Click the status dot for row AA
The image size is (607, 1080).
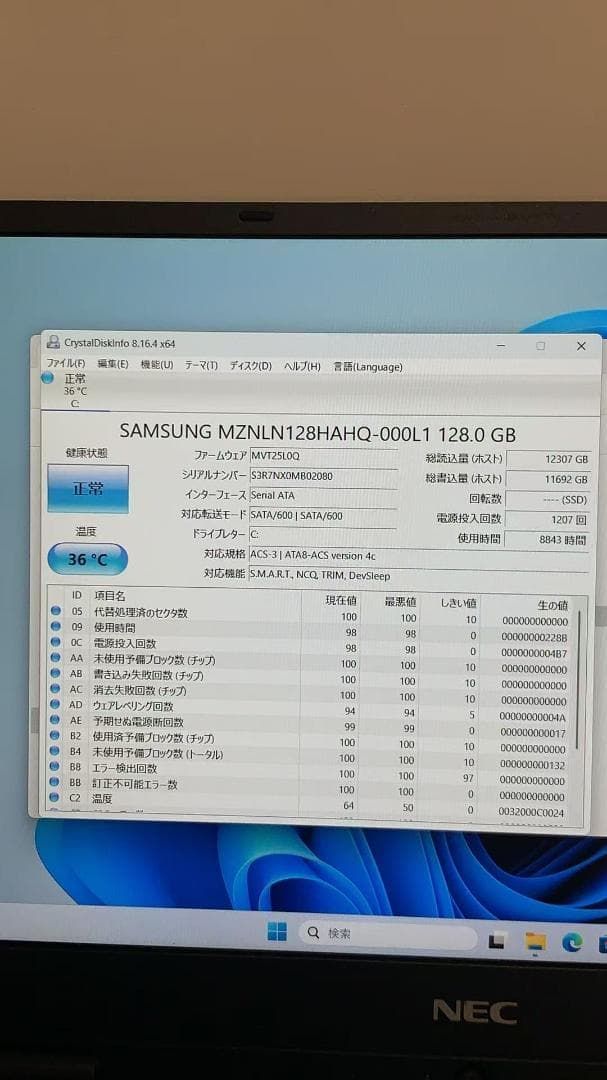click(56, 657)
